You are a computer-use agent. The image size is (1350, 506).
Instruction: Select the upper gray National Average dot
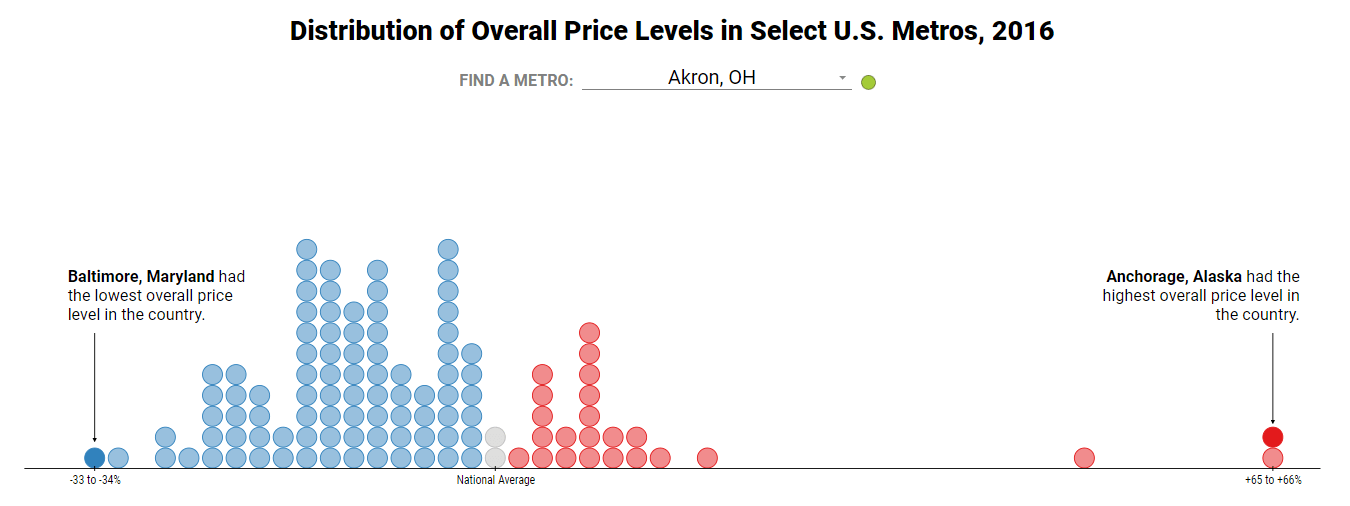[495, 437]
